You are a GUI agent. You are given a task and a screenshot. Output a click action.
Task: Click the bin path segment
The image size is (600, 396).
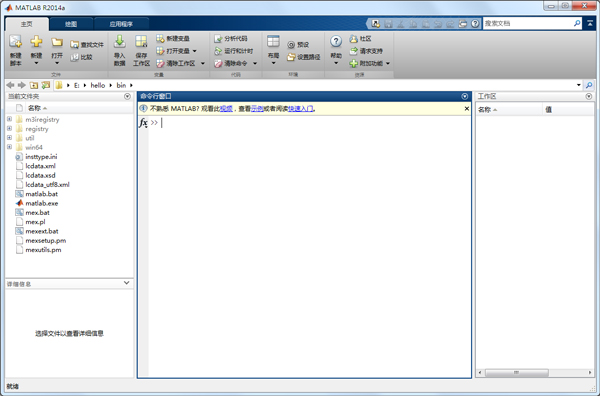coord(121,85)
